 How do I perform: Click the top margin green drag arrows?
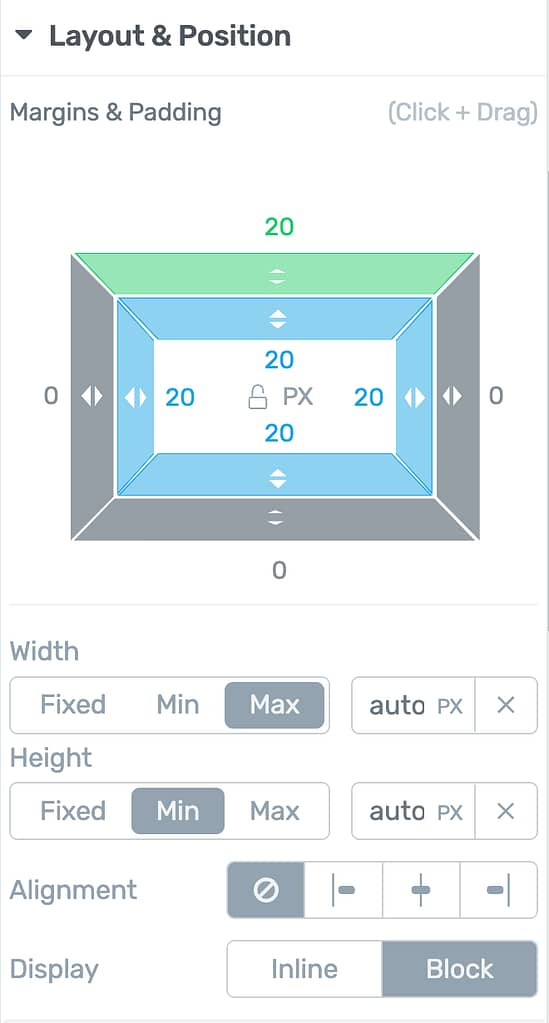pyautogui.click(x=278, y=276)
